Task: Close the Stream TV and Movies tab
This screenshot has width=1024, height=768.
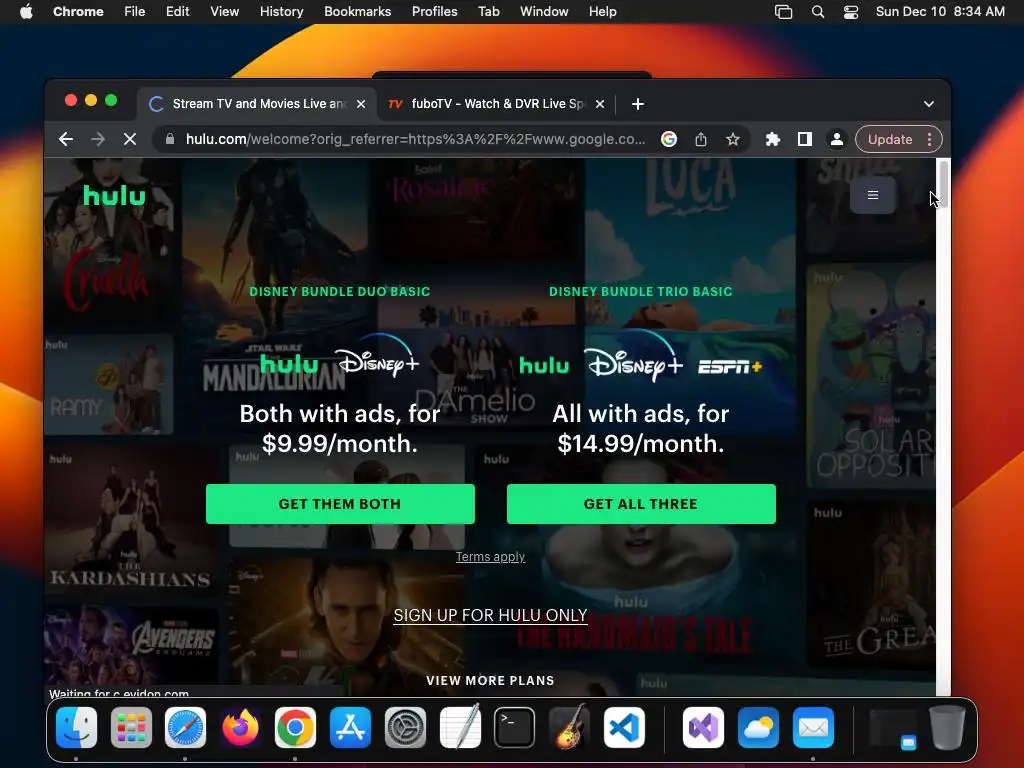Action: [360, 104]
